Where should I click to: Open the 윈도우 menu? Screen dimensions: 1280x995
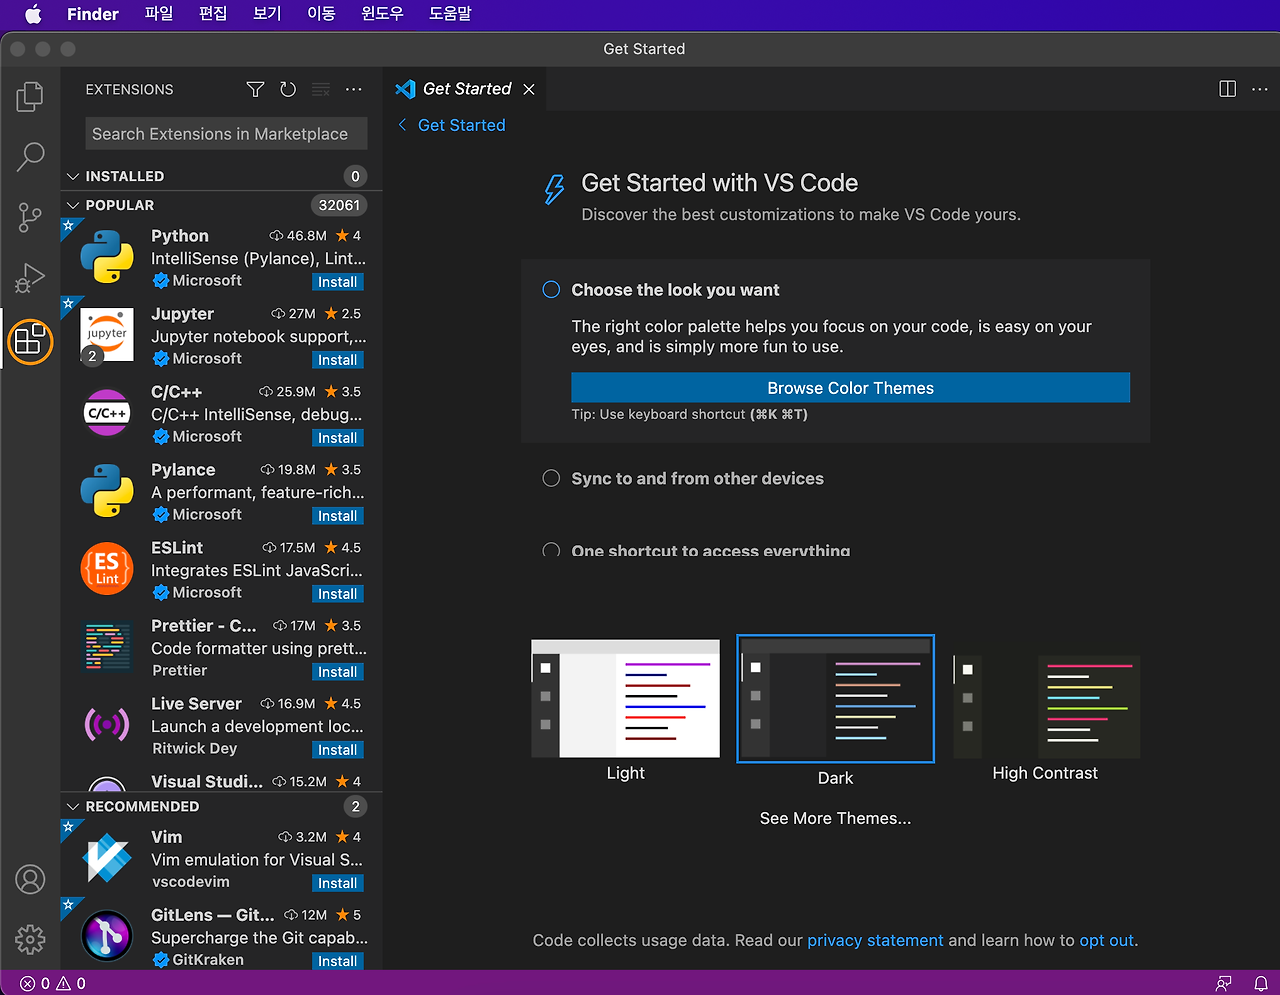coord(382,14)
